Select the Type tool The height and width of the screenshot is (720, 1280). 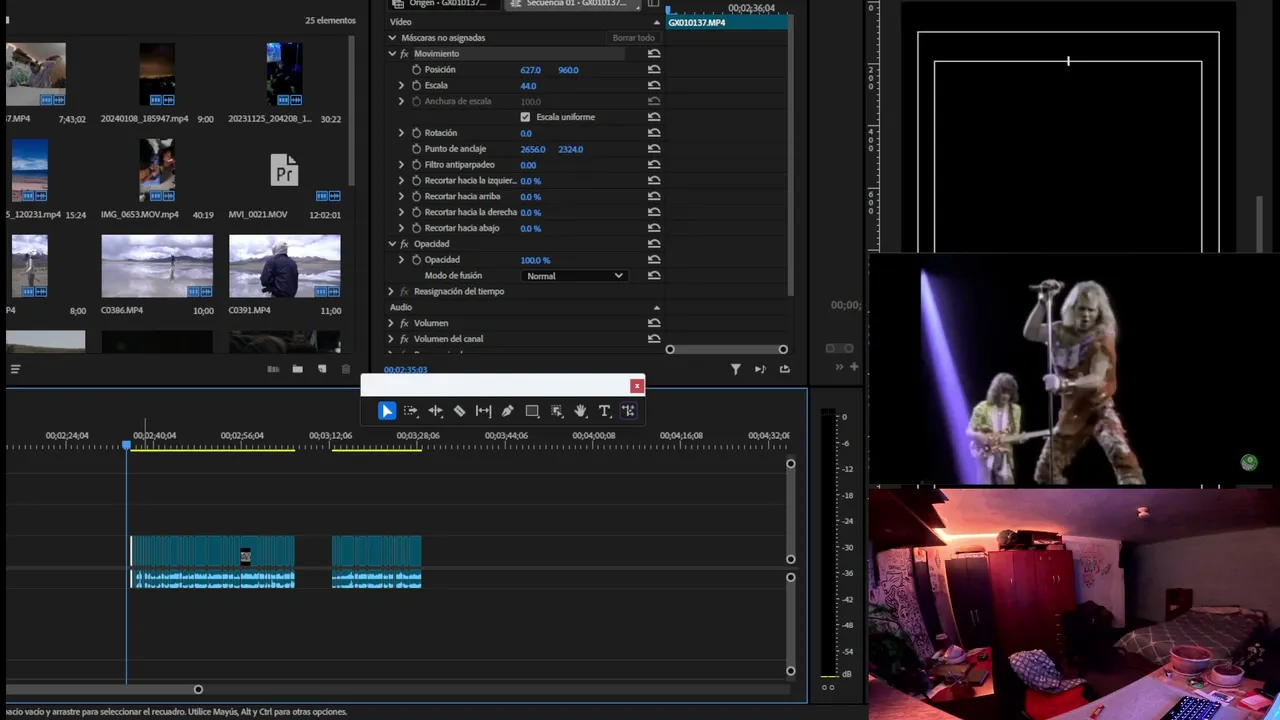(604, 411)
